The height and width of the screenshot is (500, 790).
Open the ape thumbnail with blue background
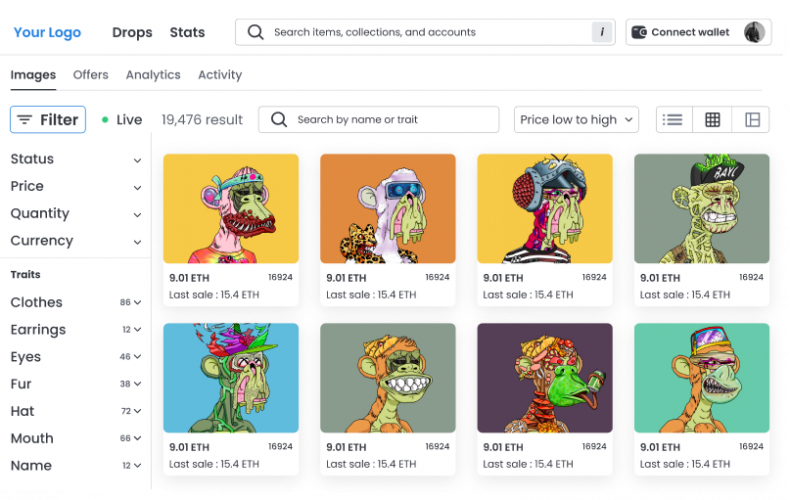click(231, 377)
